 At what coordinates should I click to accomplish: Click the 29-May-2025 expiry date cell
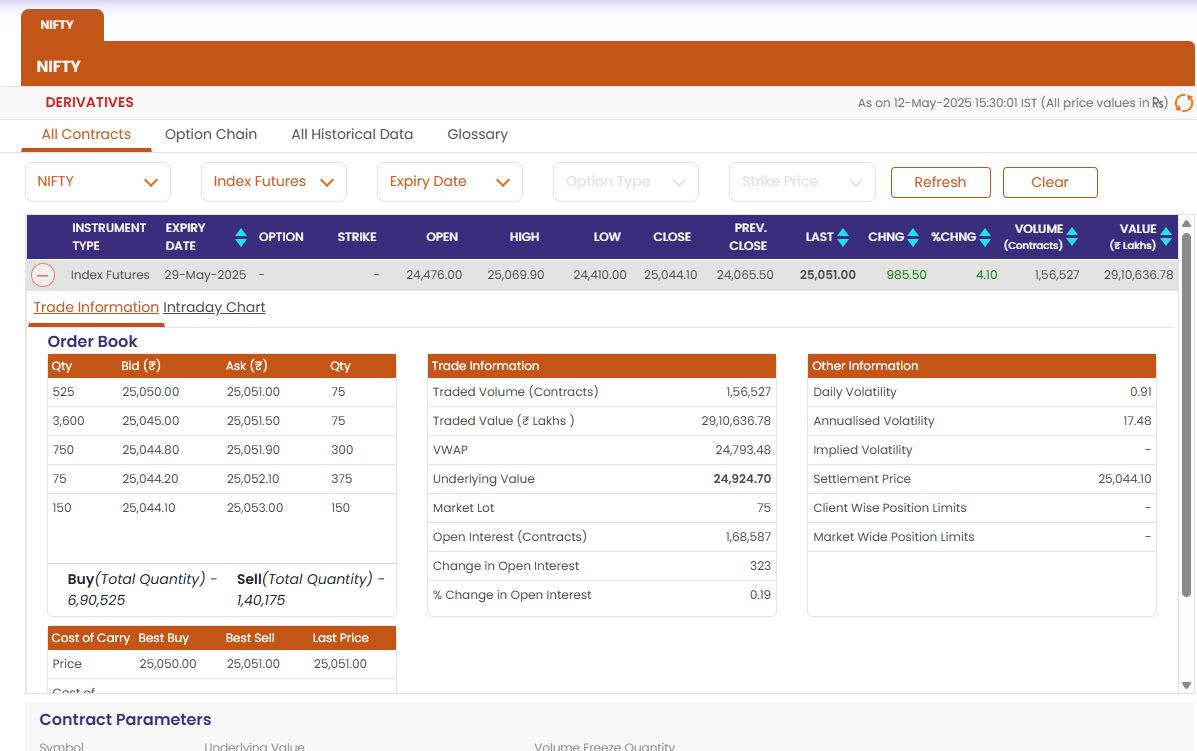[205, 275]
